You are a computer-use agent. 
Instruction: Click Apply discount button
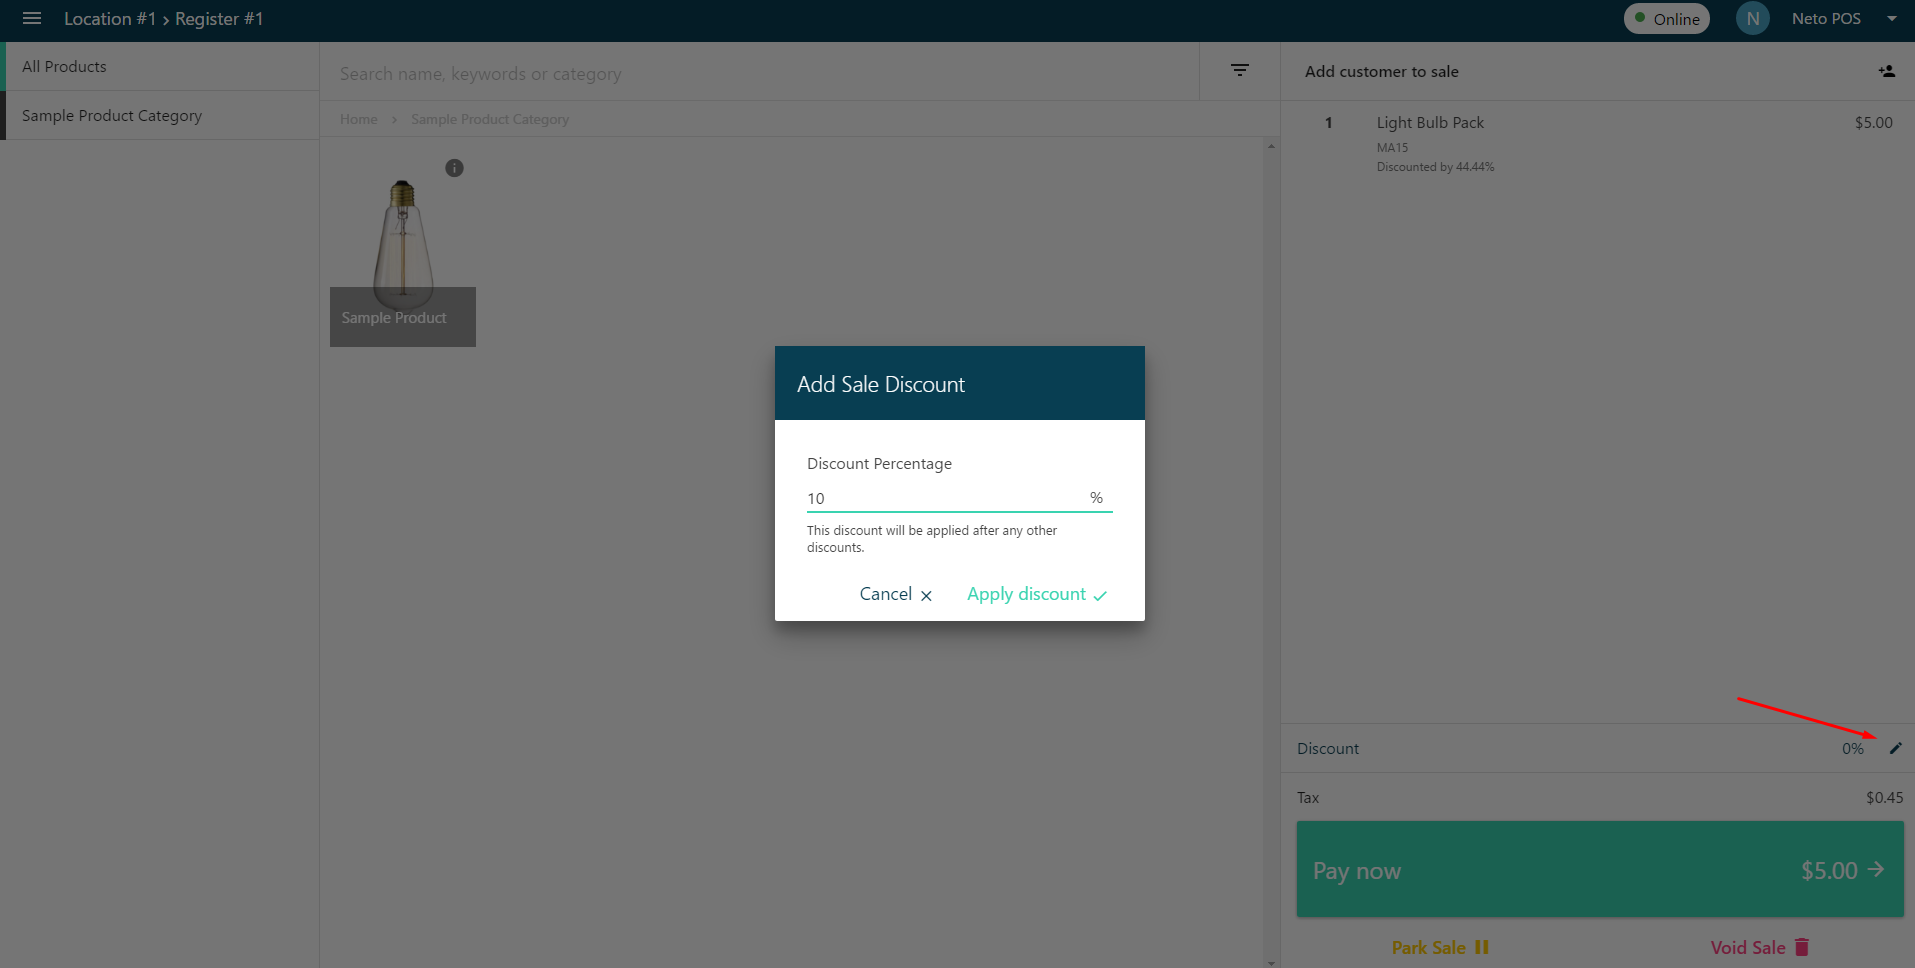(1037, 594)
